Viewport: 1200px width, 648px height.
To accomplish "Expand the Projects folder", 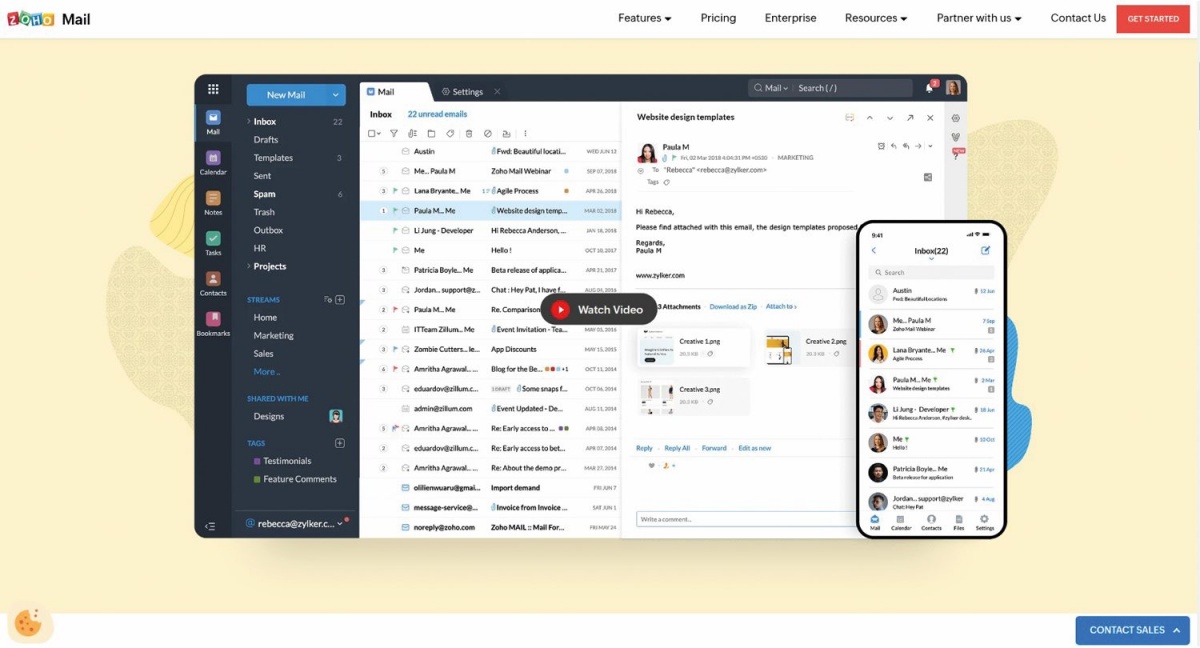I will pos(249,267).
